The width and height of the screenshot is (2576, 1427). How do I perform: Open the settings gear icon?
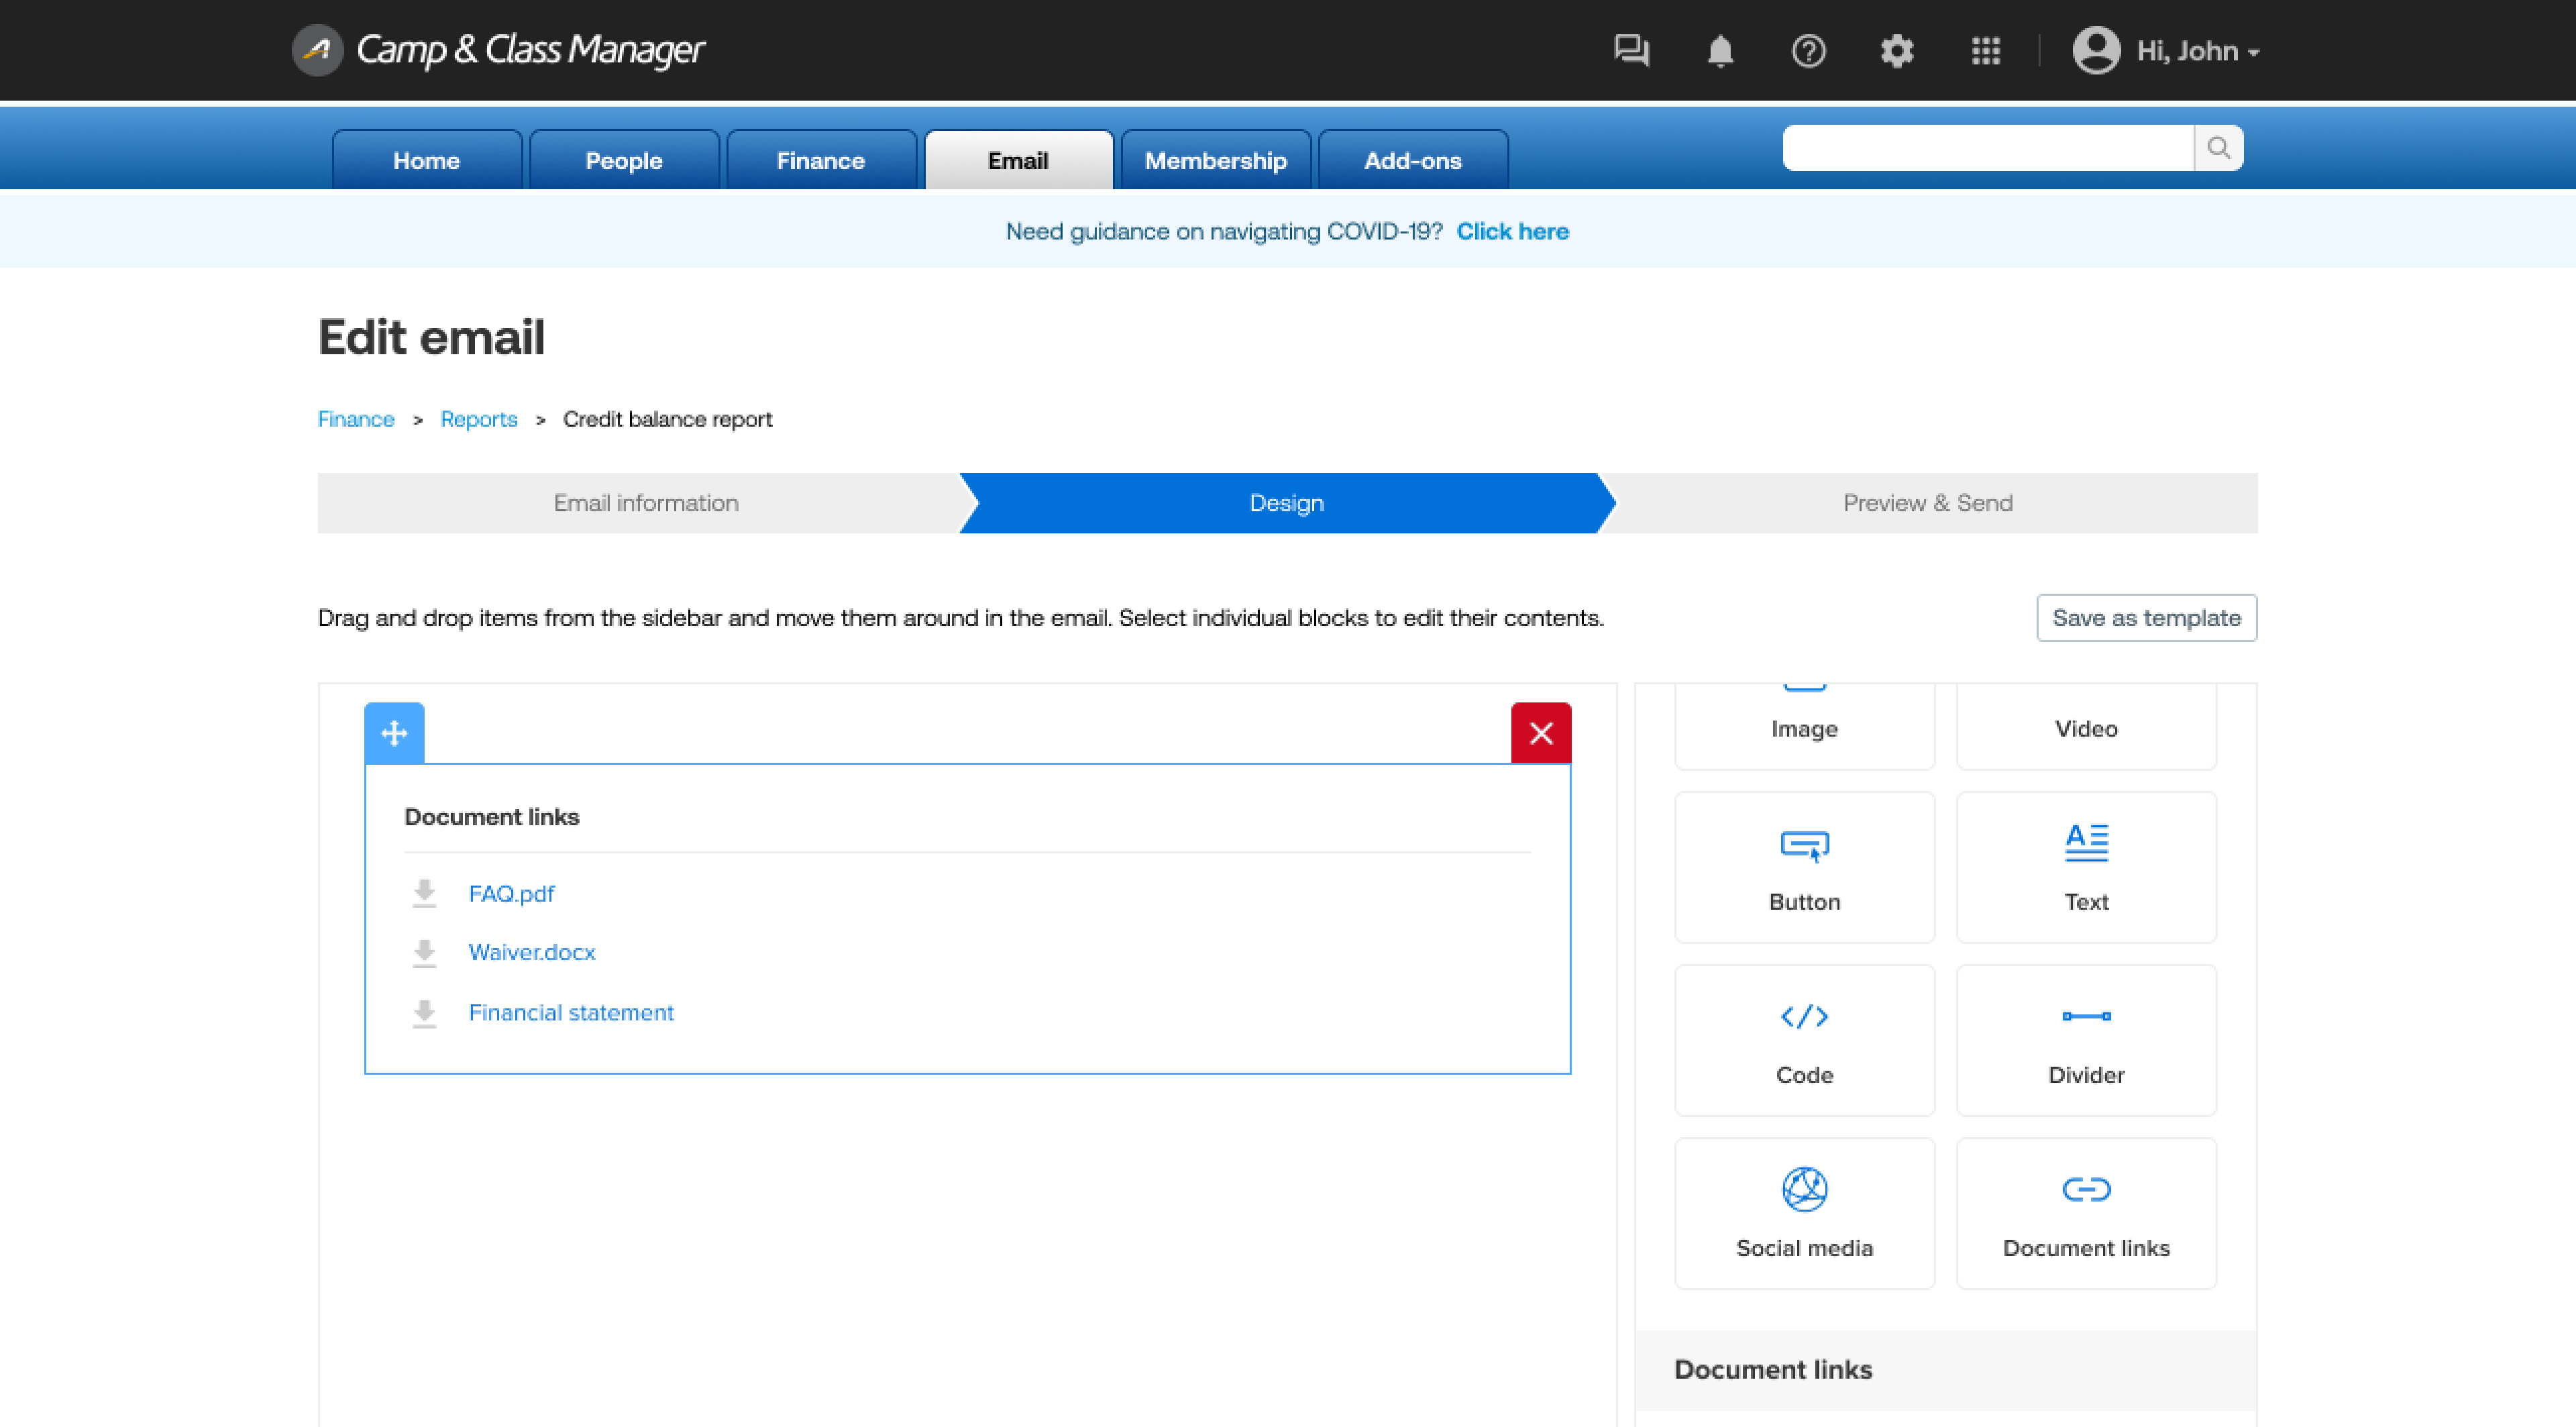1896,50
